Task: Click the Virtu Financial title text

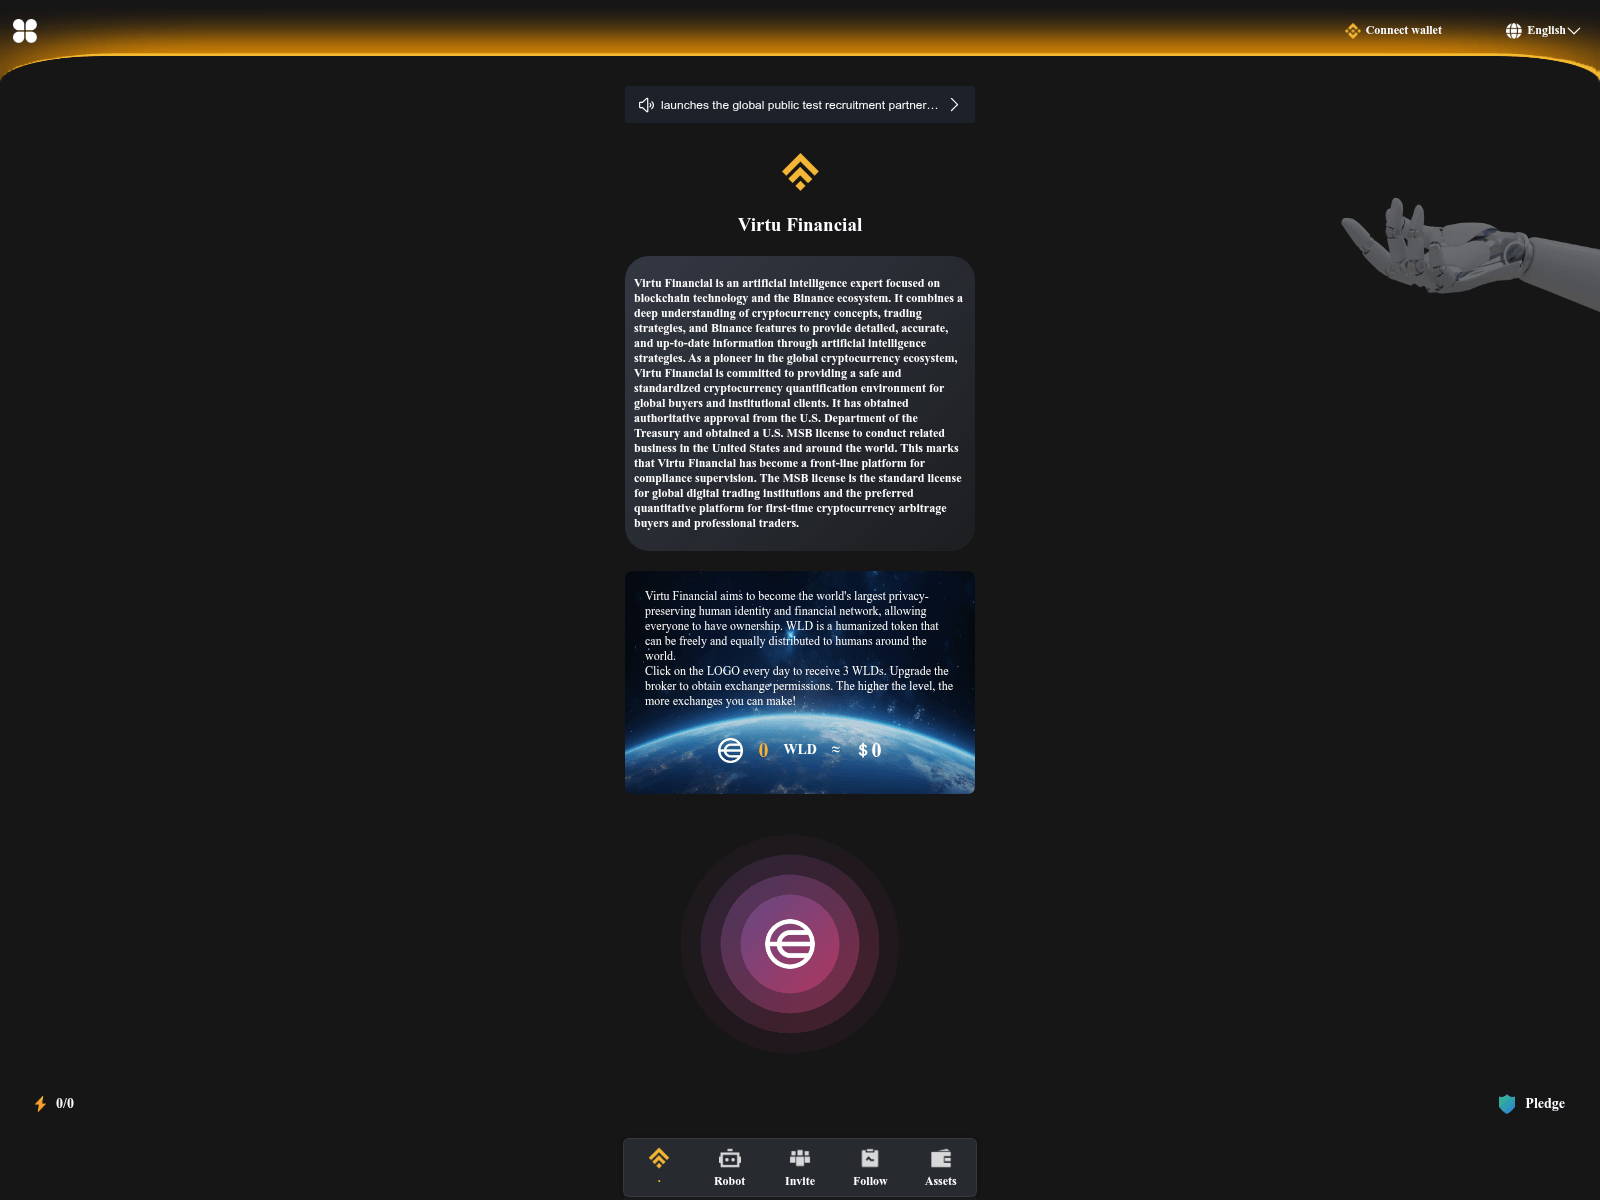Action: (x=800, y=225)
